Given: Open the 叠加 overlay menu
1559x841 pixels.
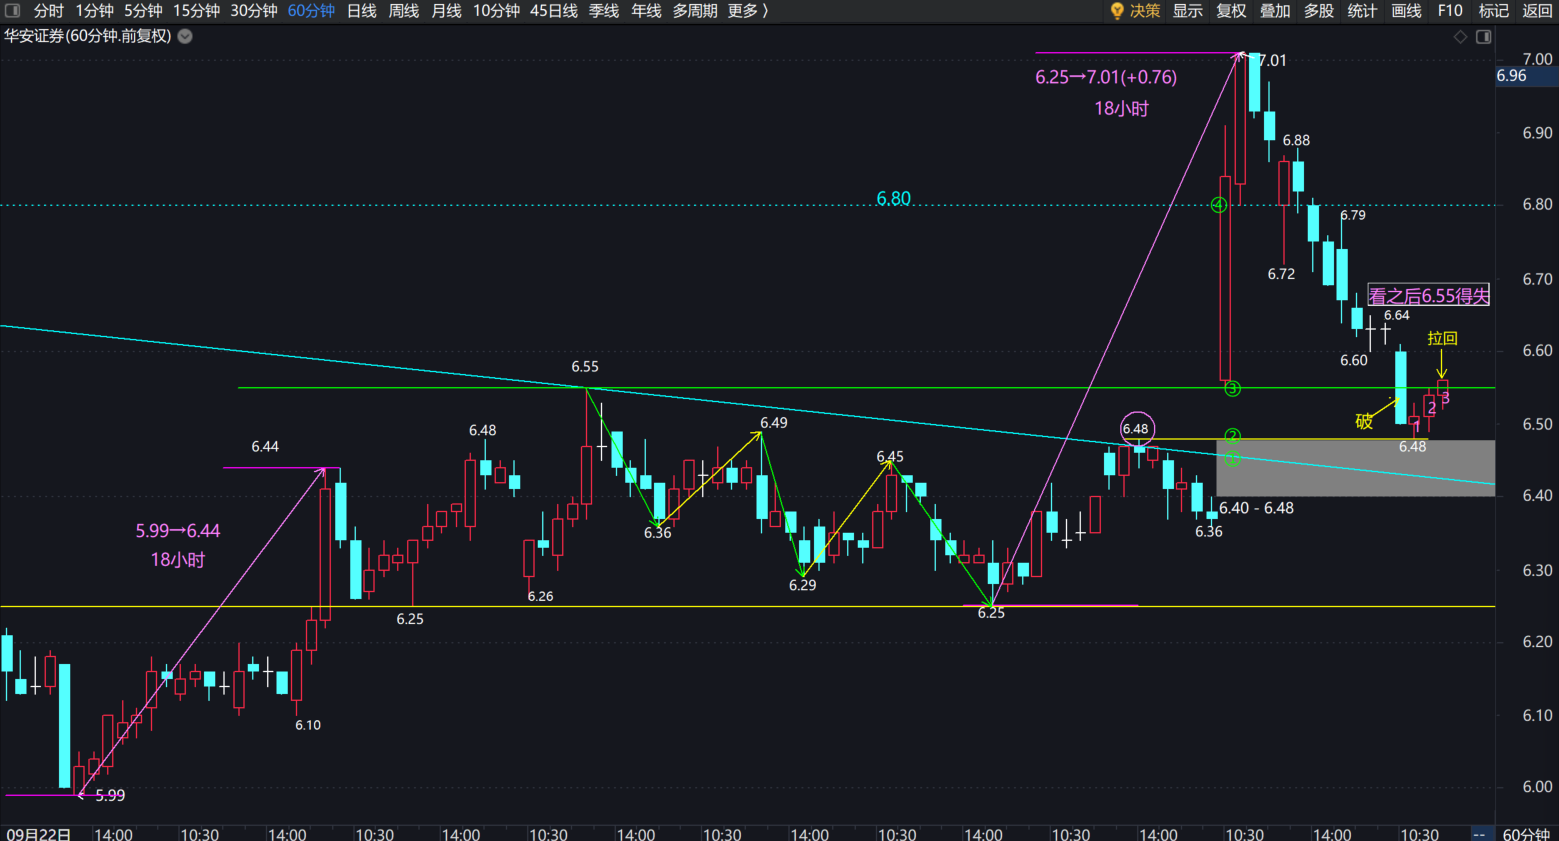Looking at the screenshot, I should tap(1275, 11).
